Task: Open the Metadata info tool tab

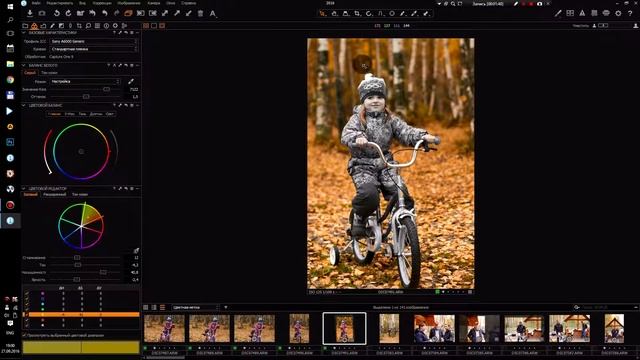Action: [106, 26]
